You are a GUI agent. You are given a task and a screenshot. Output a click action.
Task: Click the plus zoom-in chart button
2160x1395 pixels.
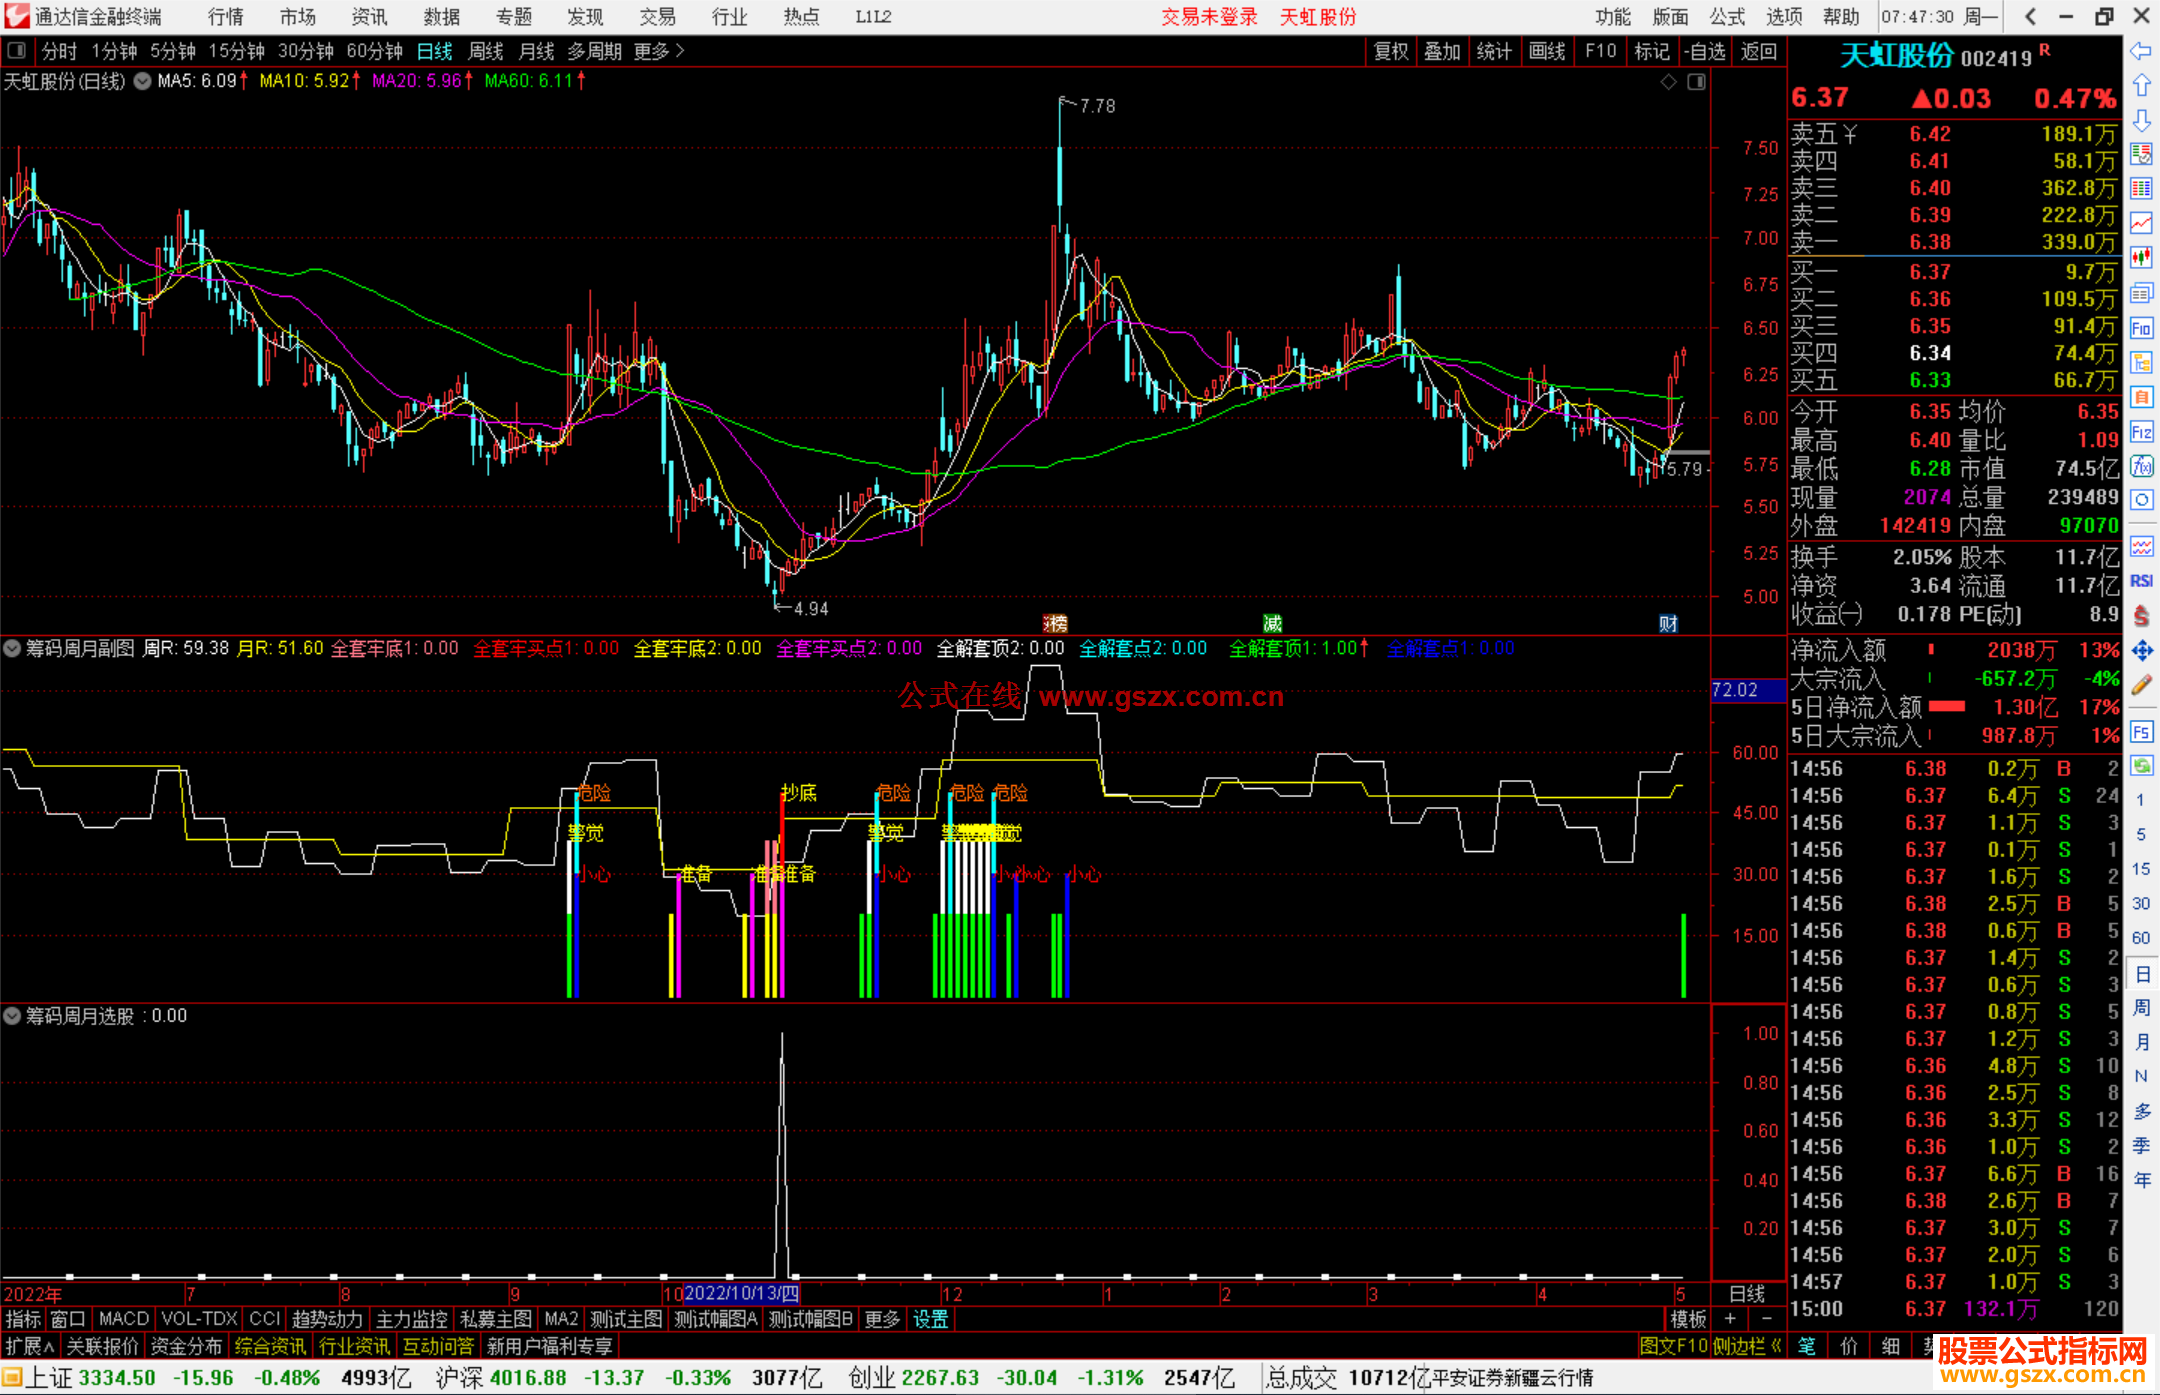coord(1731,1319)
